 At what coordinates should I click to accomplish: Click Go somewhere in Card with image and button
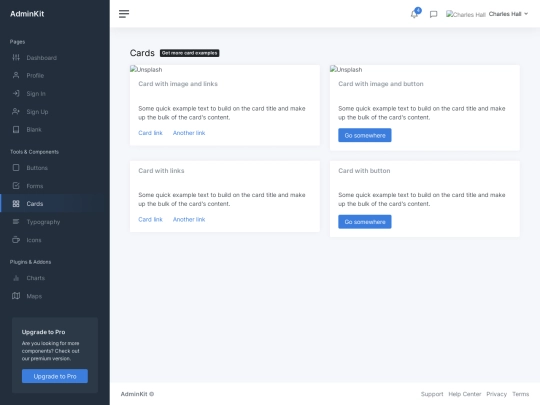(365, 135)
